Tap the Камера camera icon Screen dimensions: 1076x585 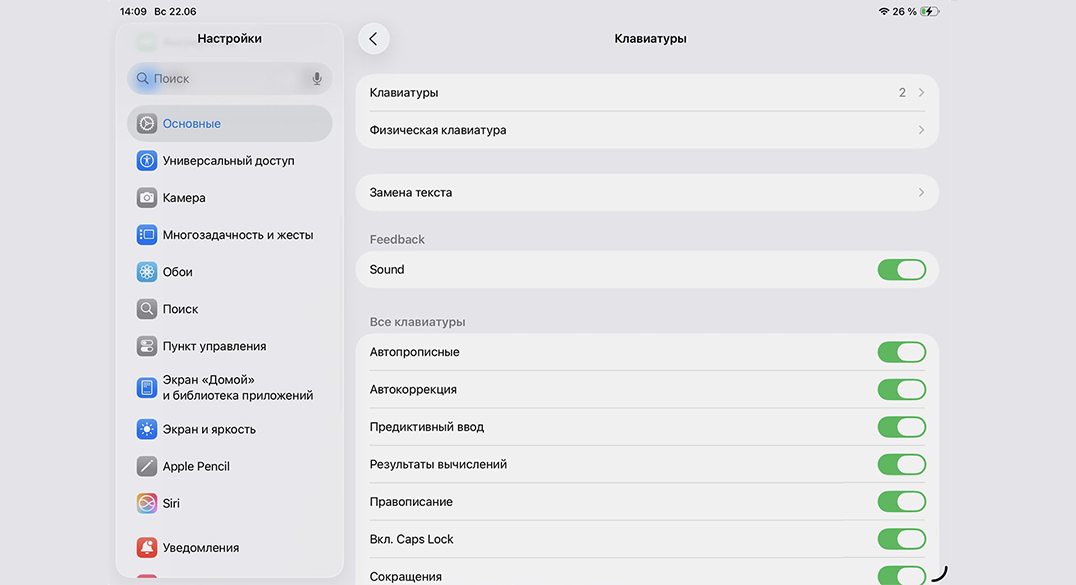click(147, 198)
